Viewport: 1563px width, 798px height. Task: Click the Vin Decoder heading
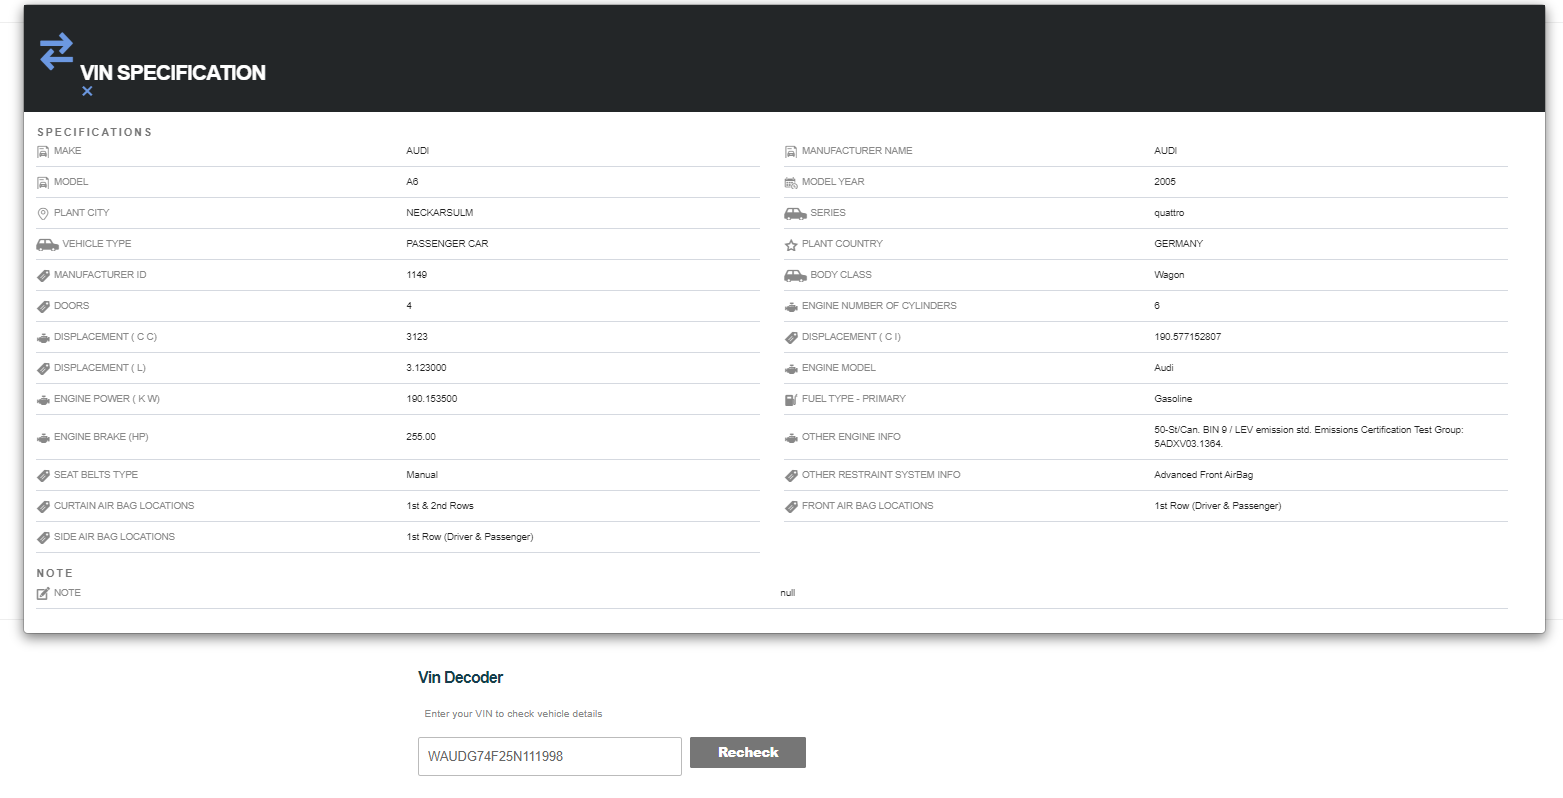click(460, 677)
